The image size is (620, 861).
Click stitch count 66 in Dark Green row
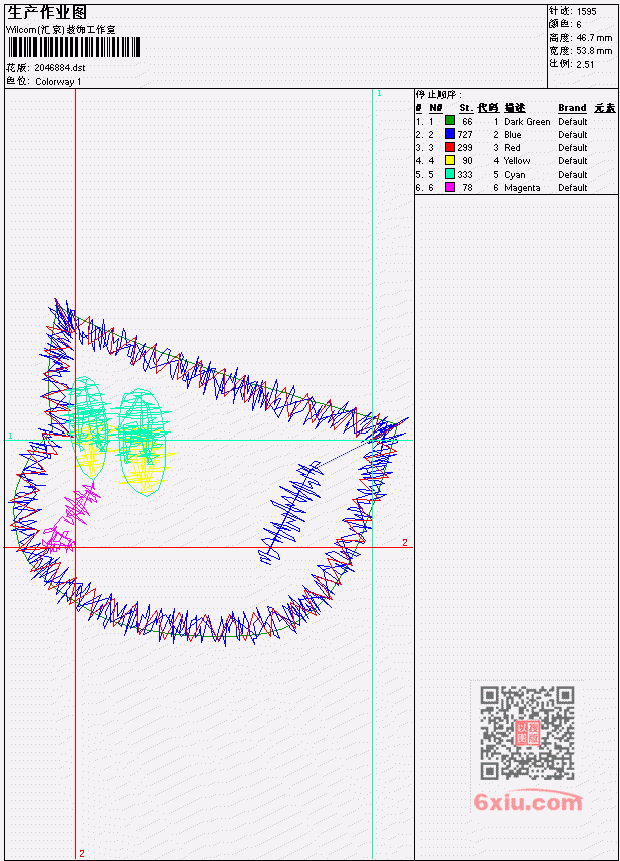click(467, 121)
